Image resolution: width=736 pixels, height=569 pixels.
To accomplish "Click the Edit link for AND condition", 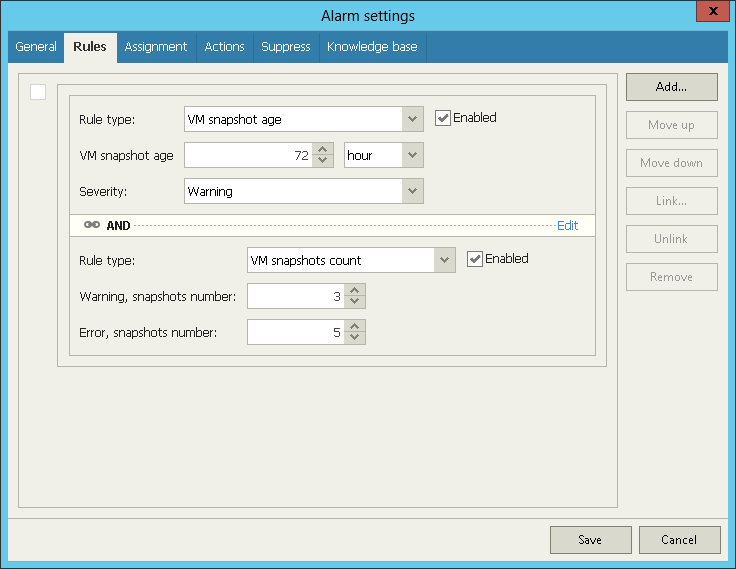I will pyautogui.click(x=567, y=225).
